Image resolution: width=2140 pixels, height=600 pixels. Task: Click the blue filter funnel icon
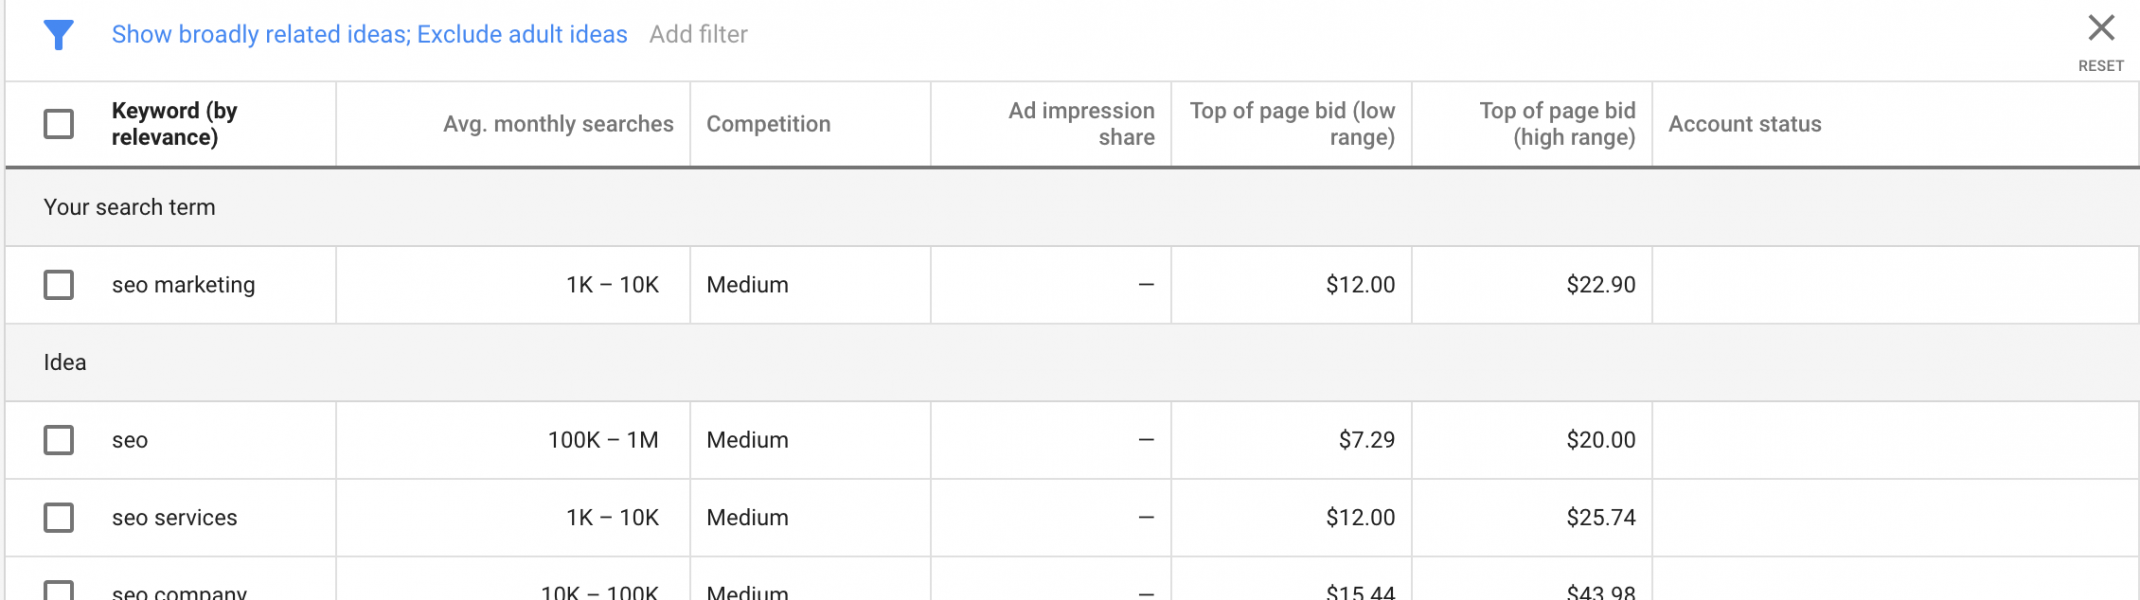click(59, 35)
